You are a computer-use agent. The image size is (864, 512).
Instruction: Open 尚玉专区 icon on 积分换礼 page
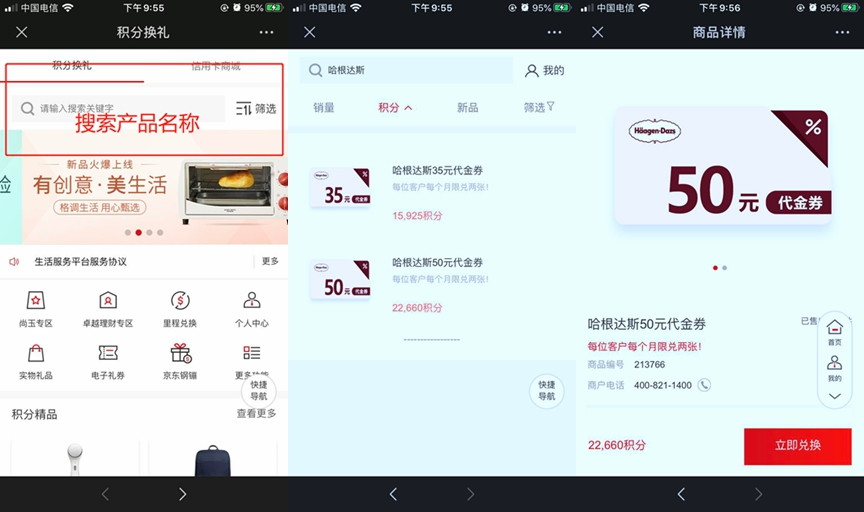tap(36, 301)
